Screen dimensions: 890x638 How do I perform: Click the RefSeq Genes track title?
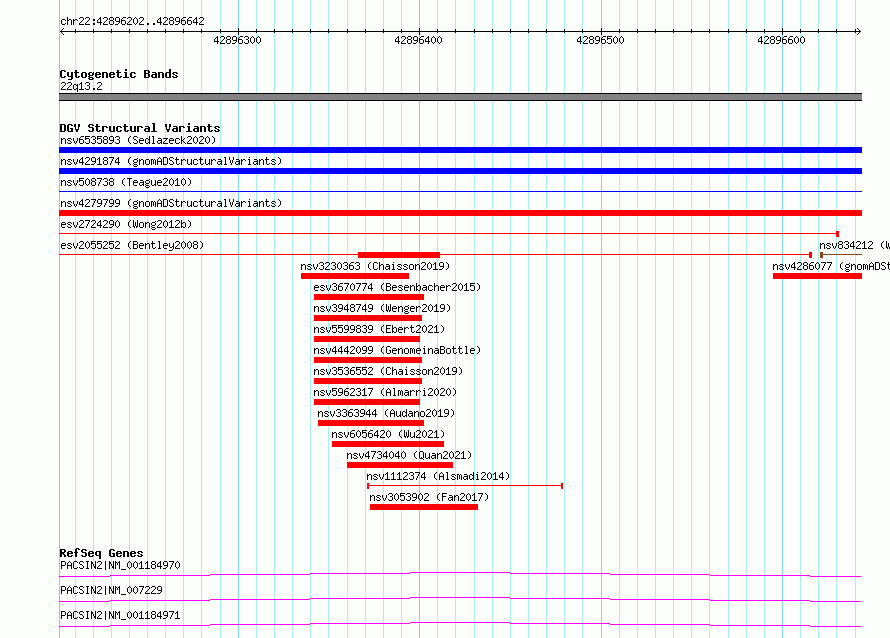click(x=101, y=553)
